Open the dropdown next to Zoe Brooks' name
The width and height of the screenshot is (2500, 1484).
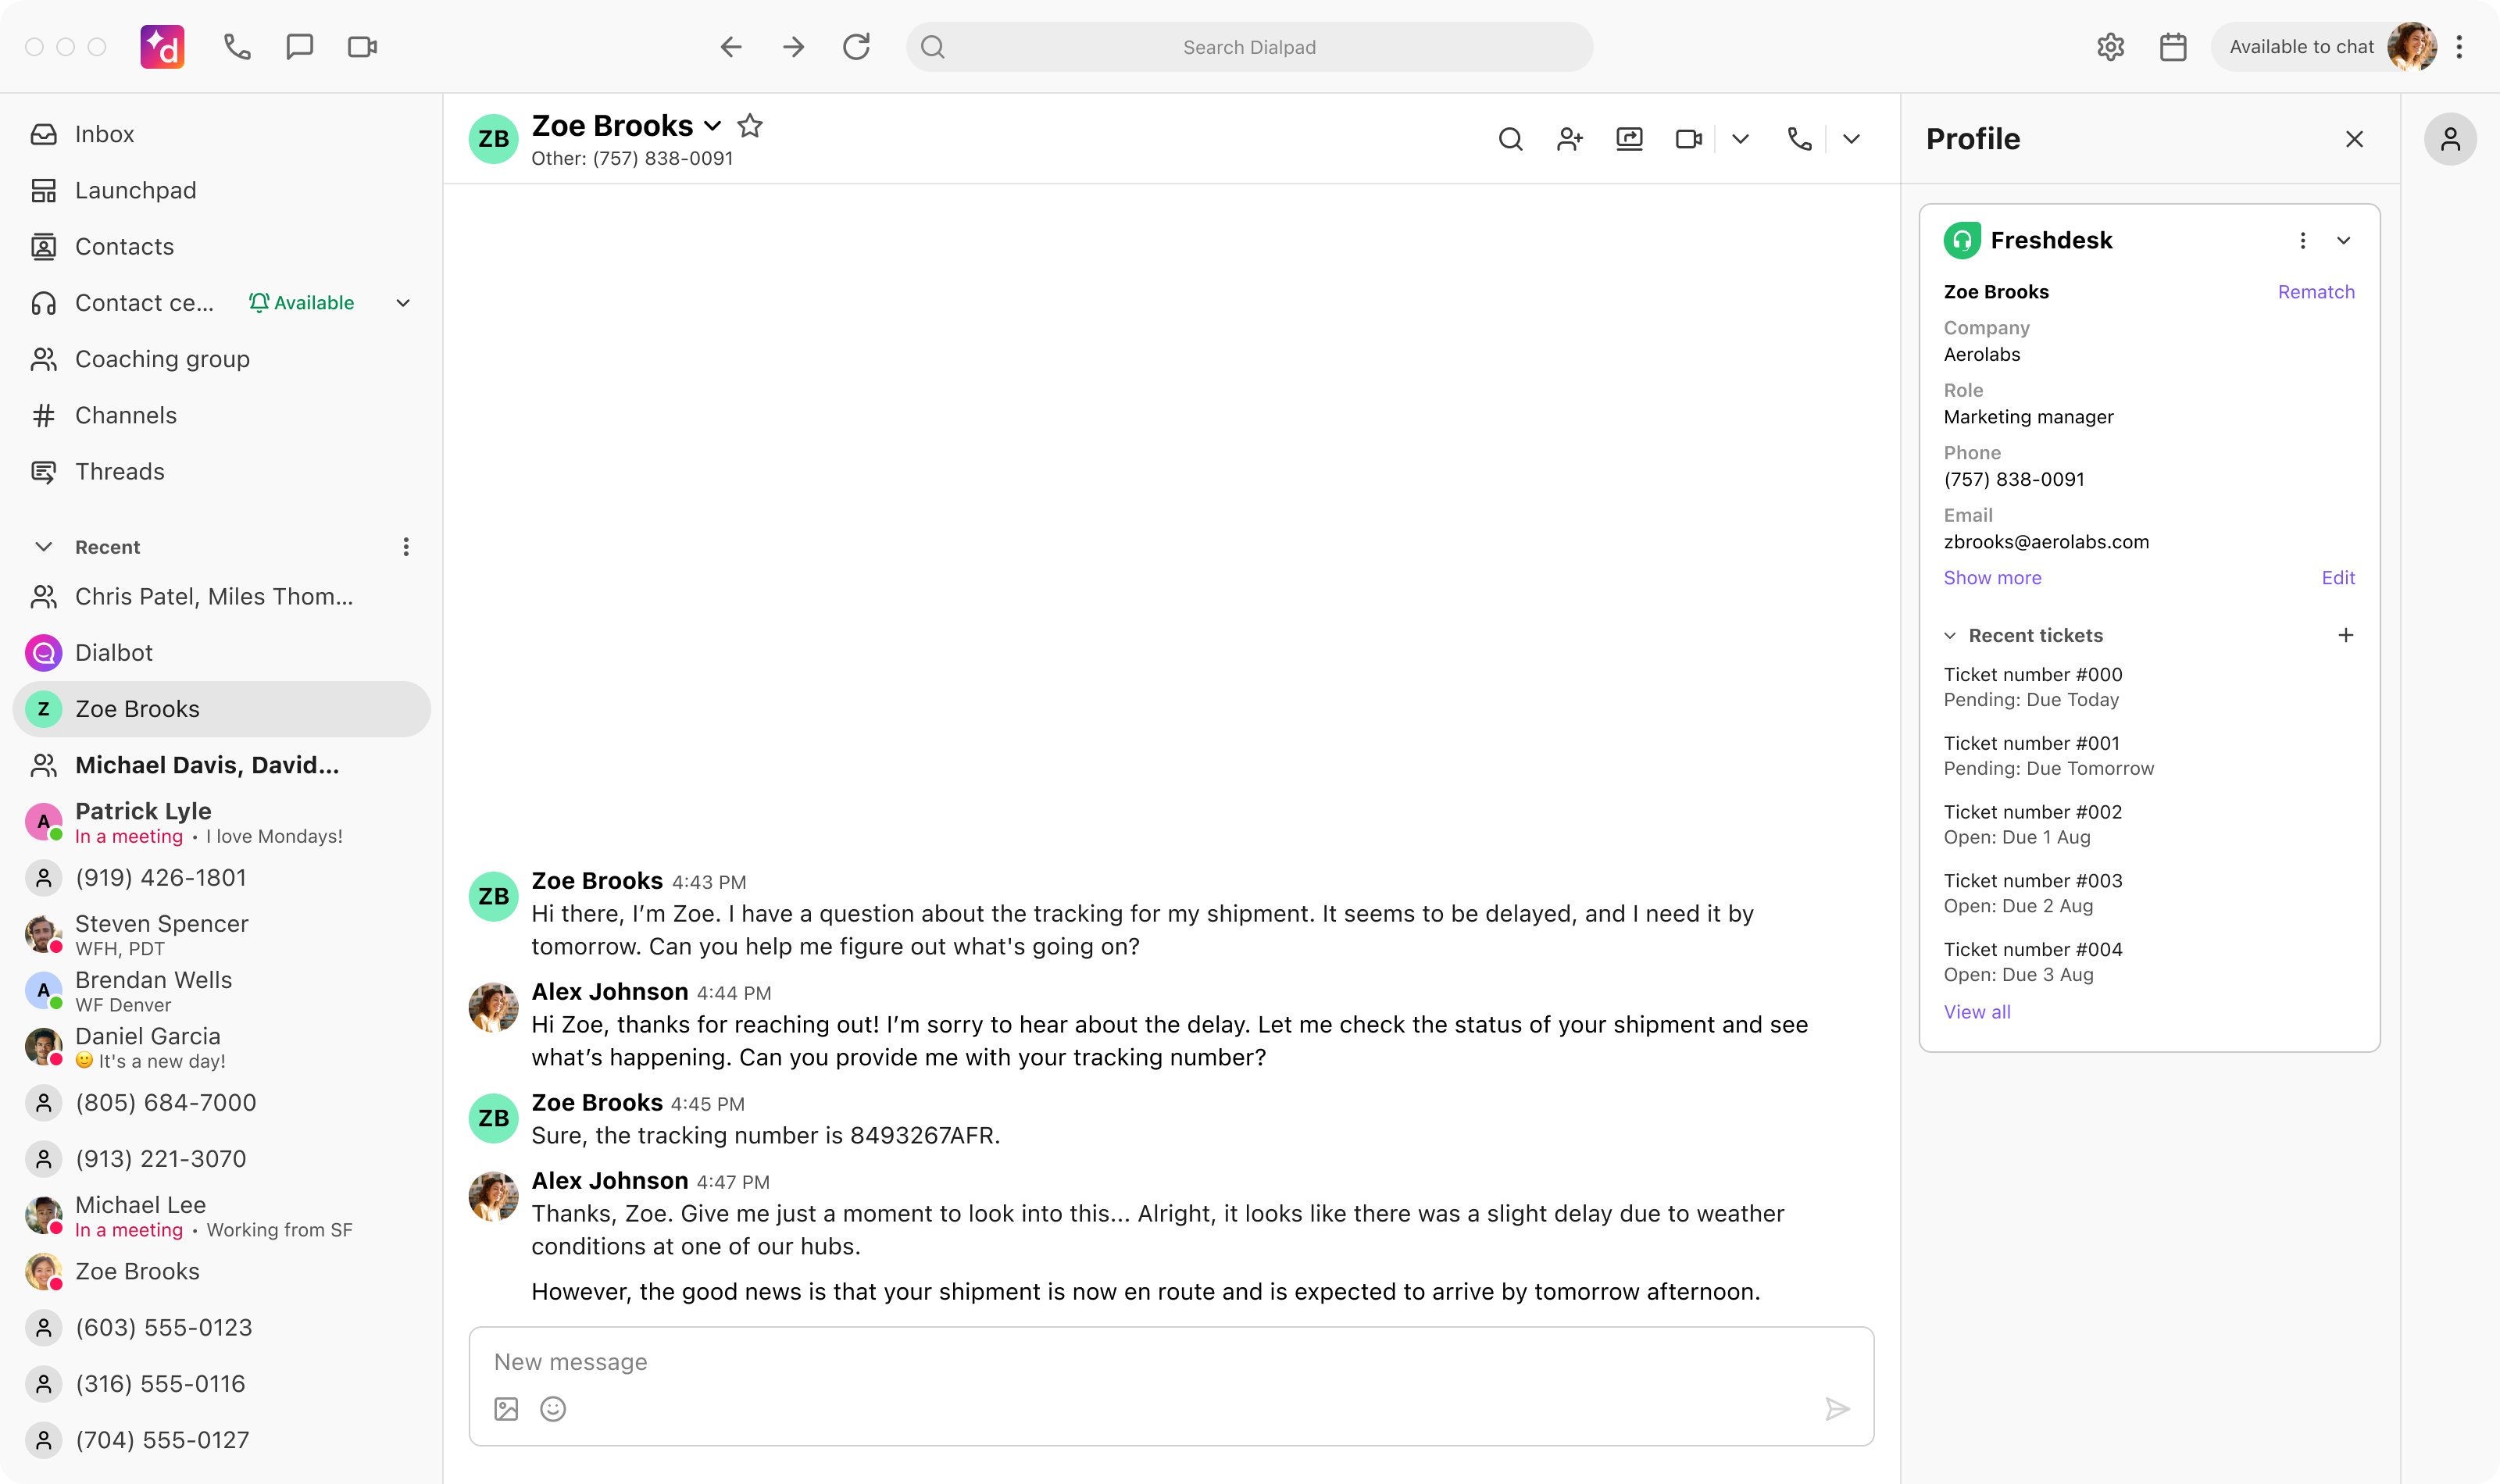[711, 125]
